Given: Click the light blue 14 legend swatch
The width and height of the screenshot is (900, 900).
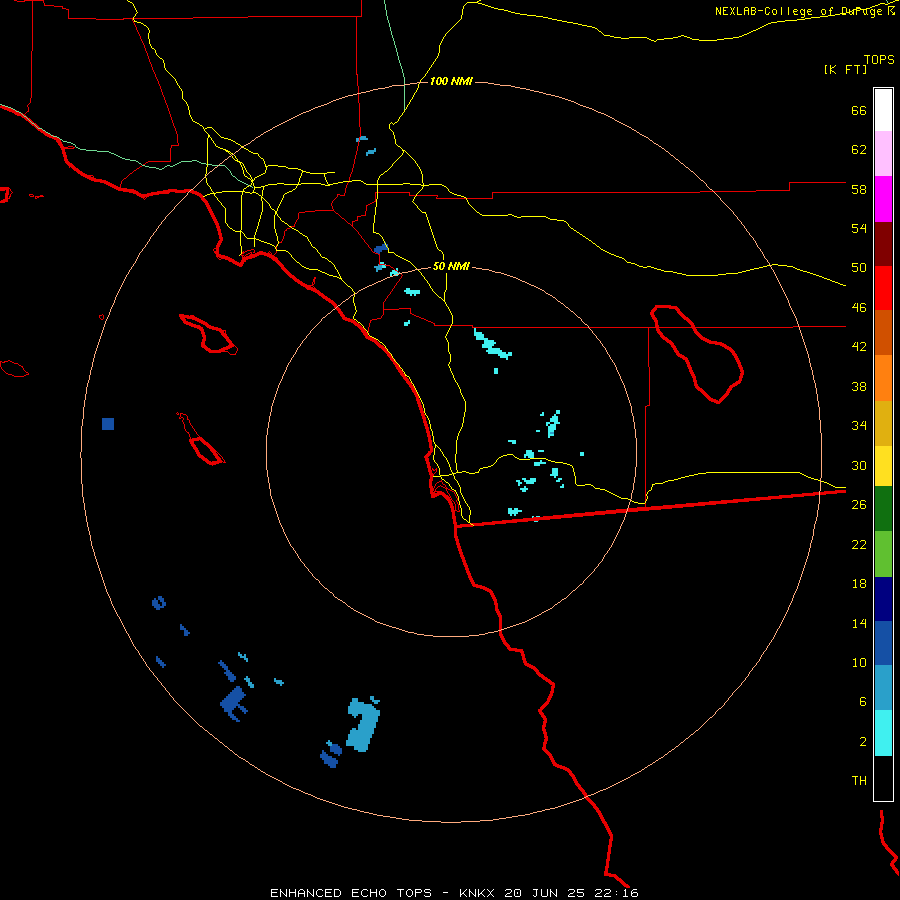Looking at the screenshot, I should (x=883, y=688).
